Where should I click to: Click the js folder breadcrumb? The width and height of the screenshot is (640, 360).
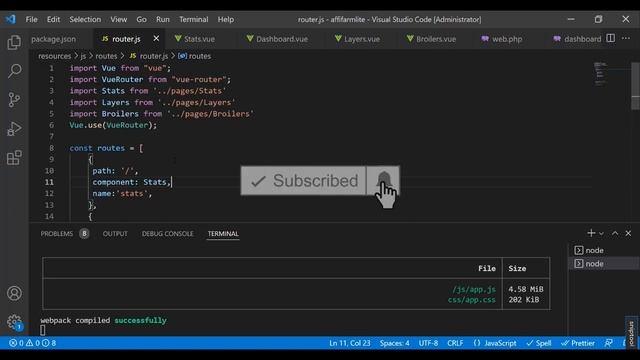tap(83, 56)
